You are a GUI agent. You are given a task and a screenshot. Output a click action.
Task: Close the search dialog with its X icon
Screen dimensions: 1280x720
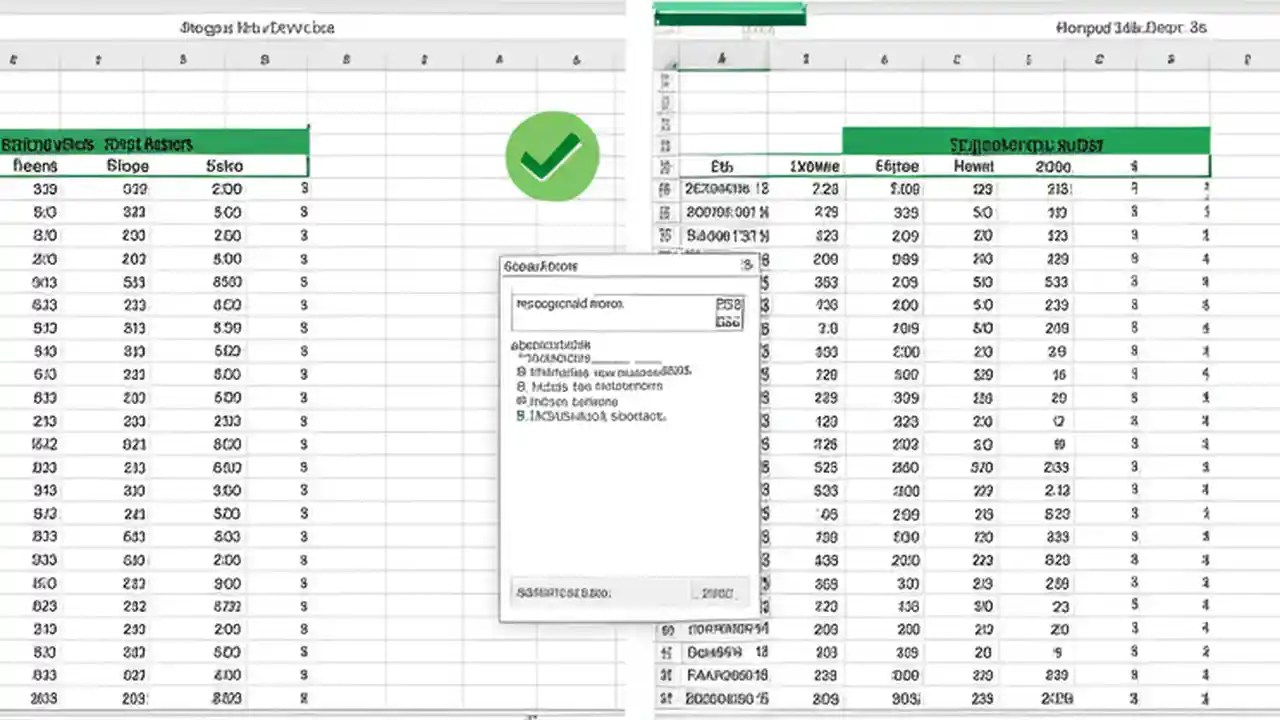click(x=746, y=266)
